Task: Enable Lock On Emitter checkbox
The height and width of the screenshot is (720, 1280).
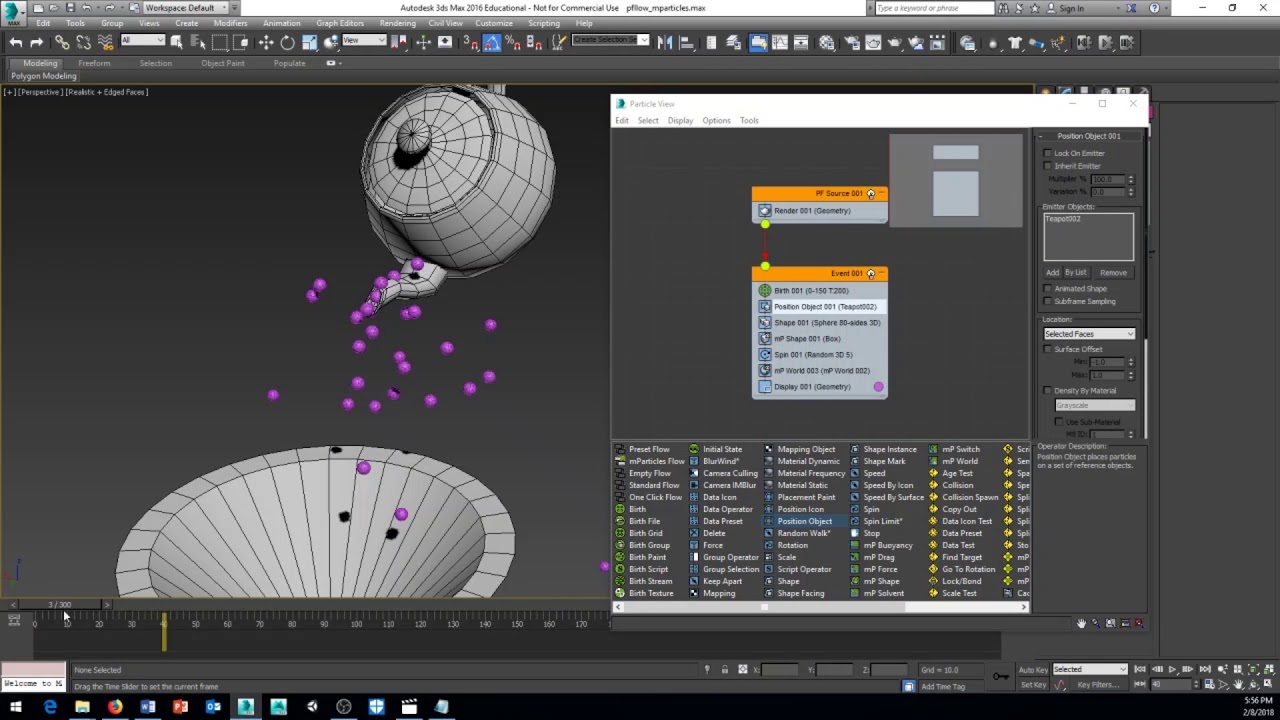Action: (1048, 153)
